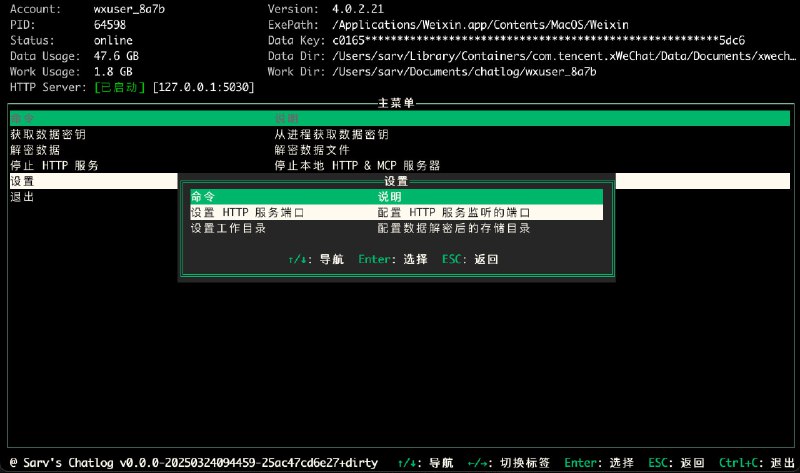Click PID value 64598
The image size is (800, 473).
[110, 24]
